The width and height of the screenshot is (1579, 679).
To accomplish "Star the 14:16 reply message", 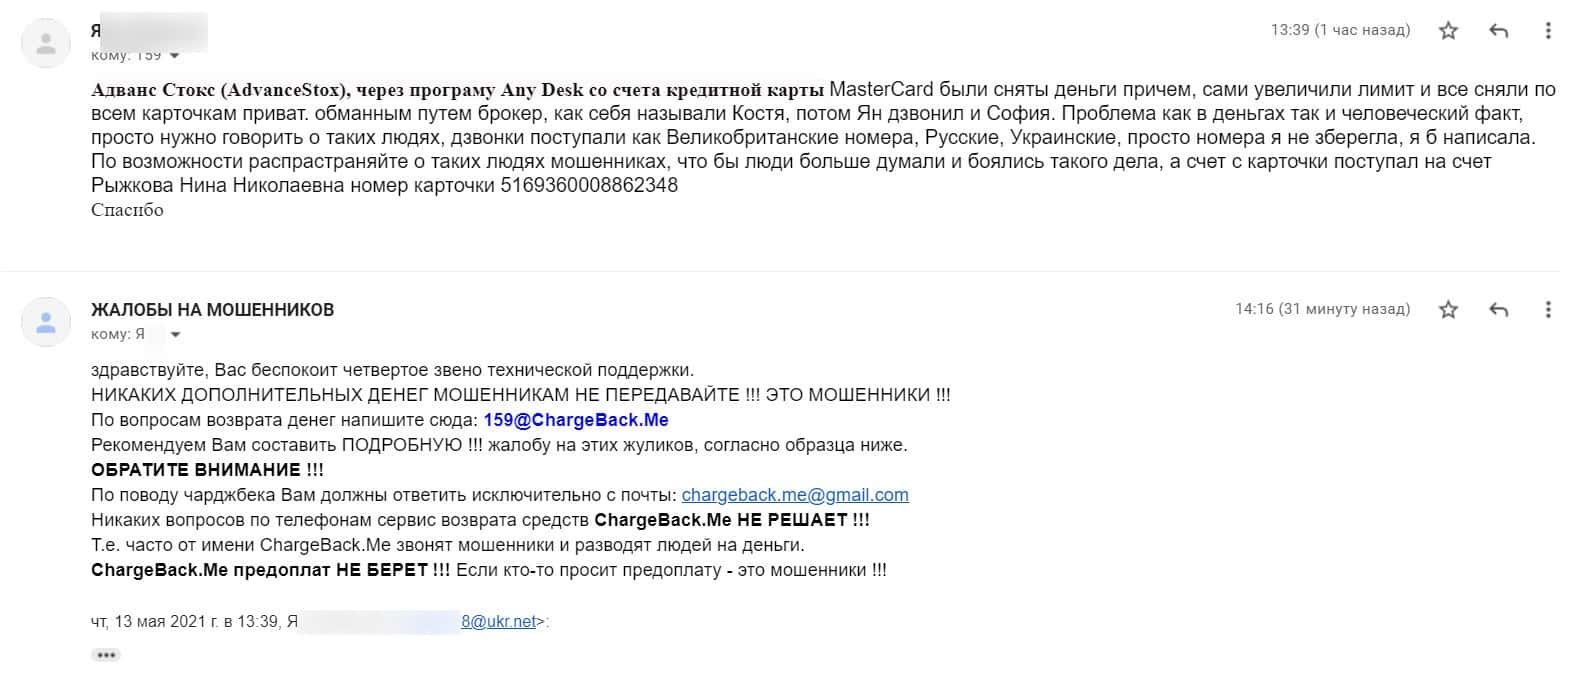I will [x=1448, y=310].
